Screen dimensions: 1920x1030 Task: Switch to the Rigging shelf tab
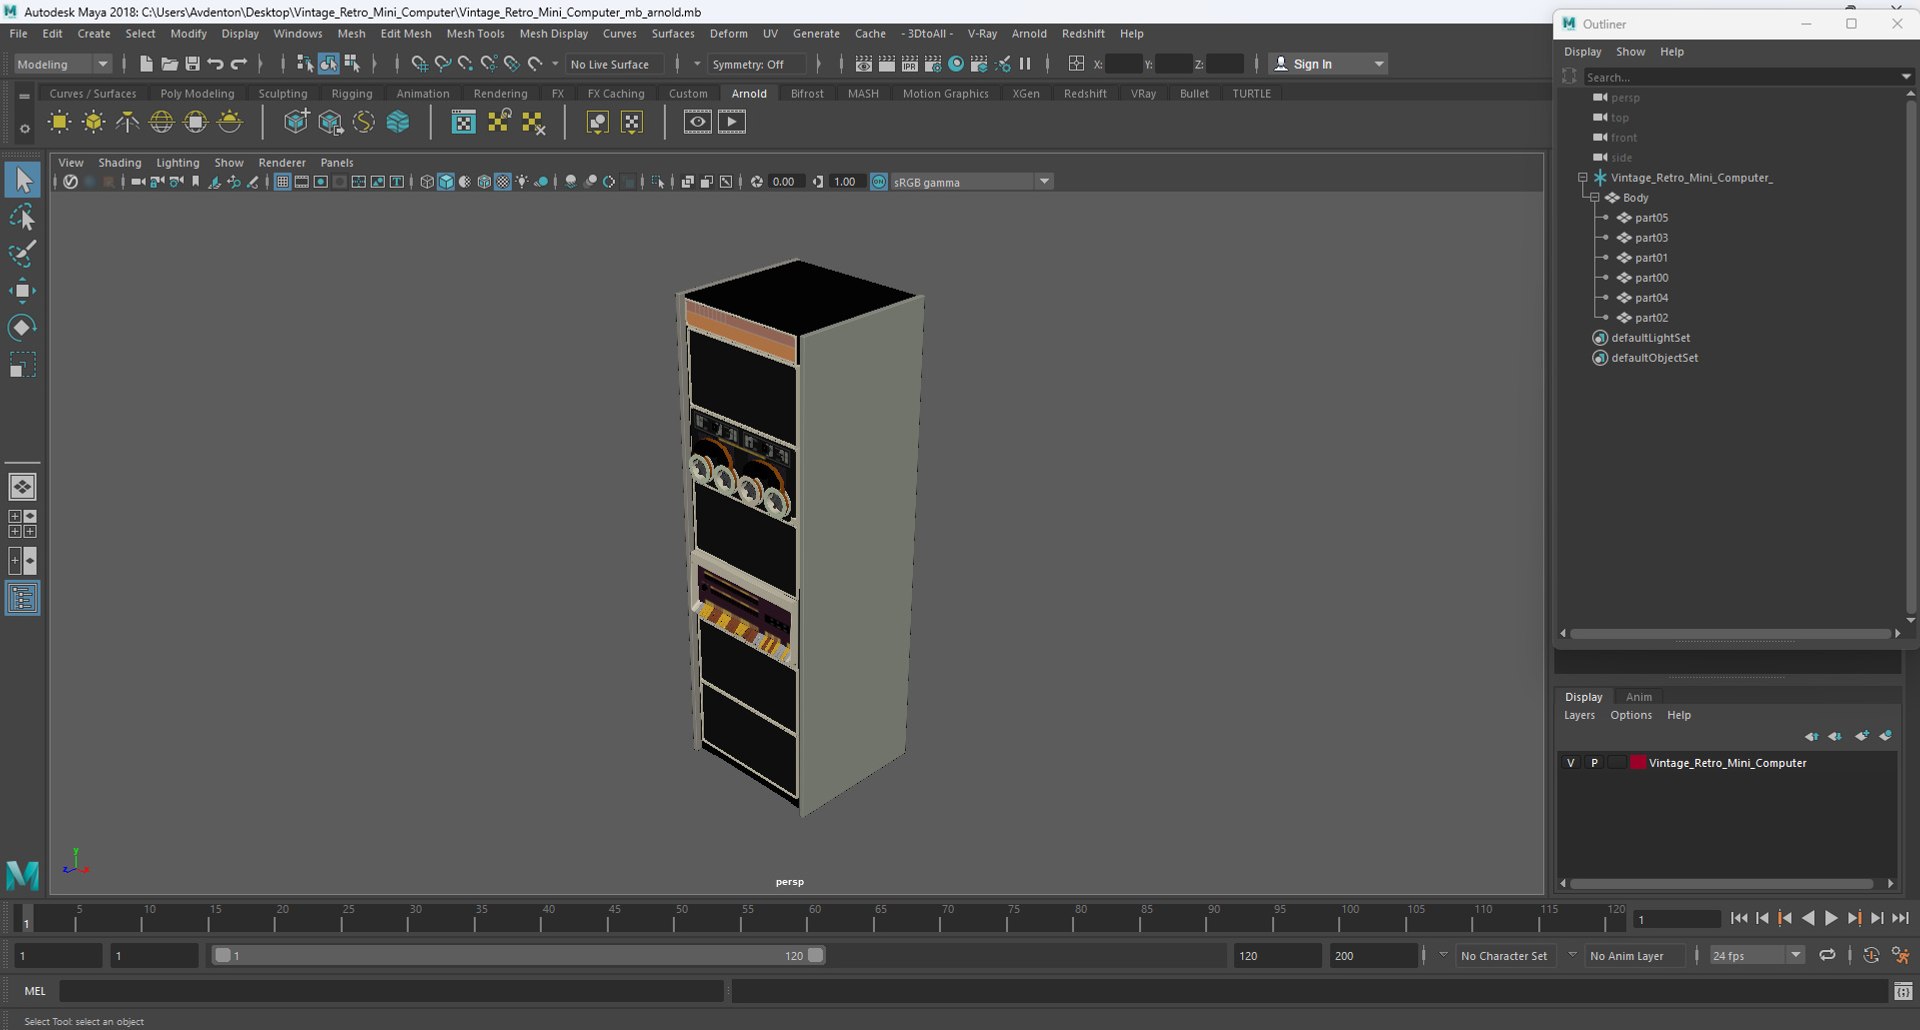point(351,94)
